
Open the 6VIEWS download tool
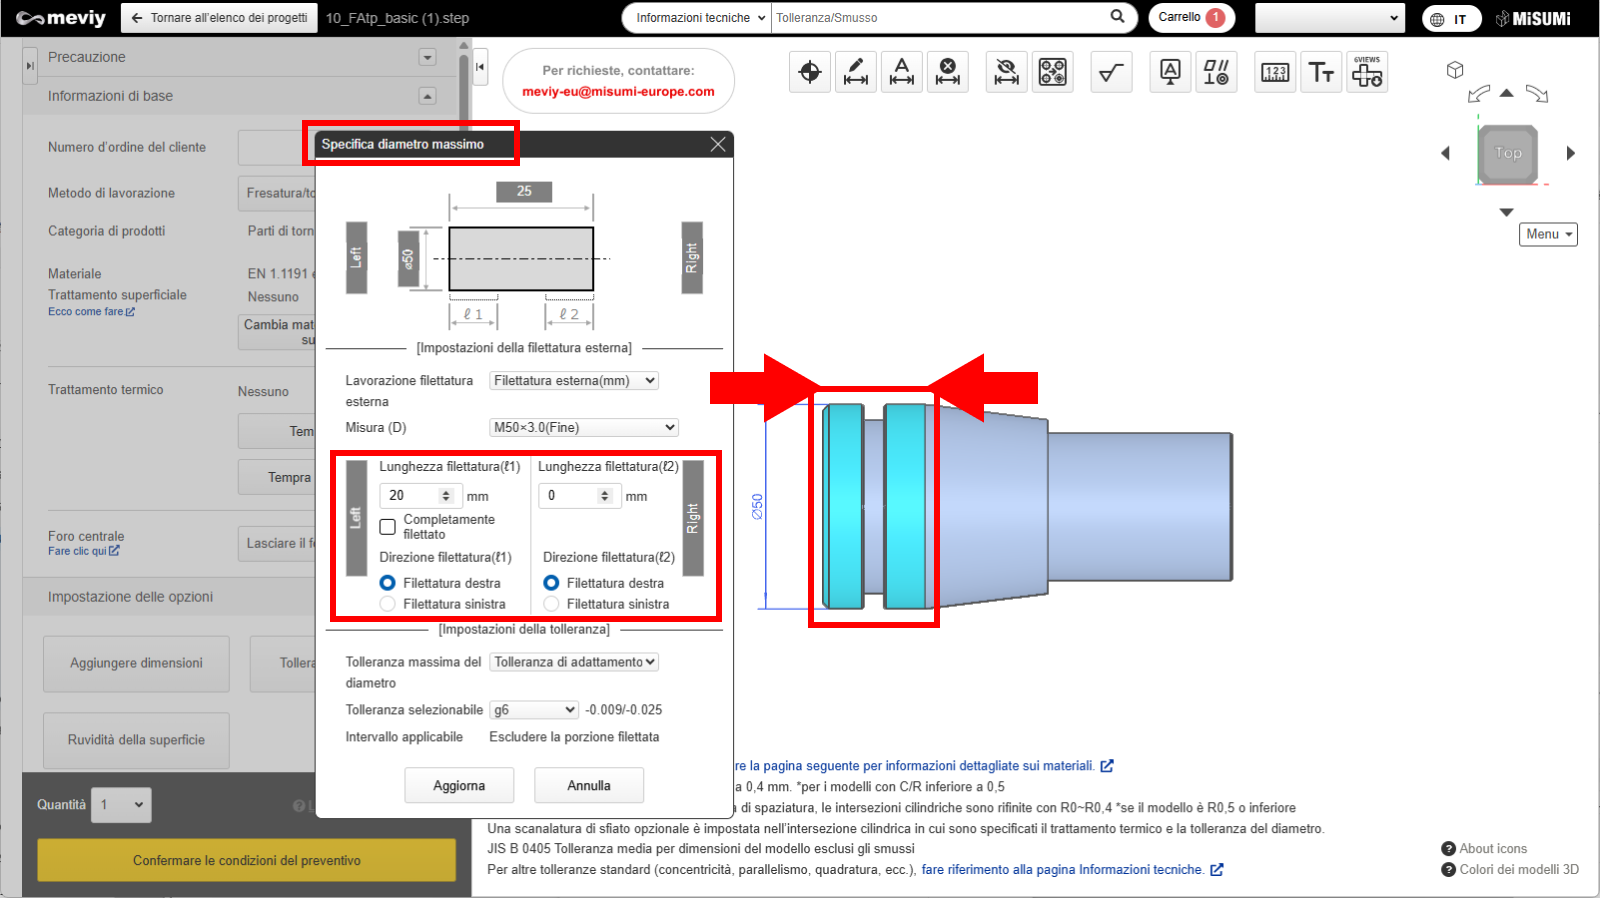[x=1366, y=72]
